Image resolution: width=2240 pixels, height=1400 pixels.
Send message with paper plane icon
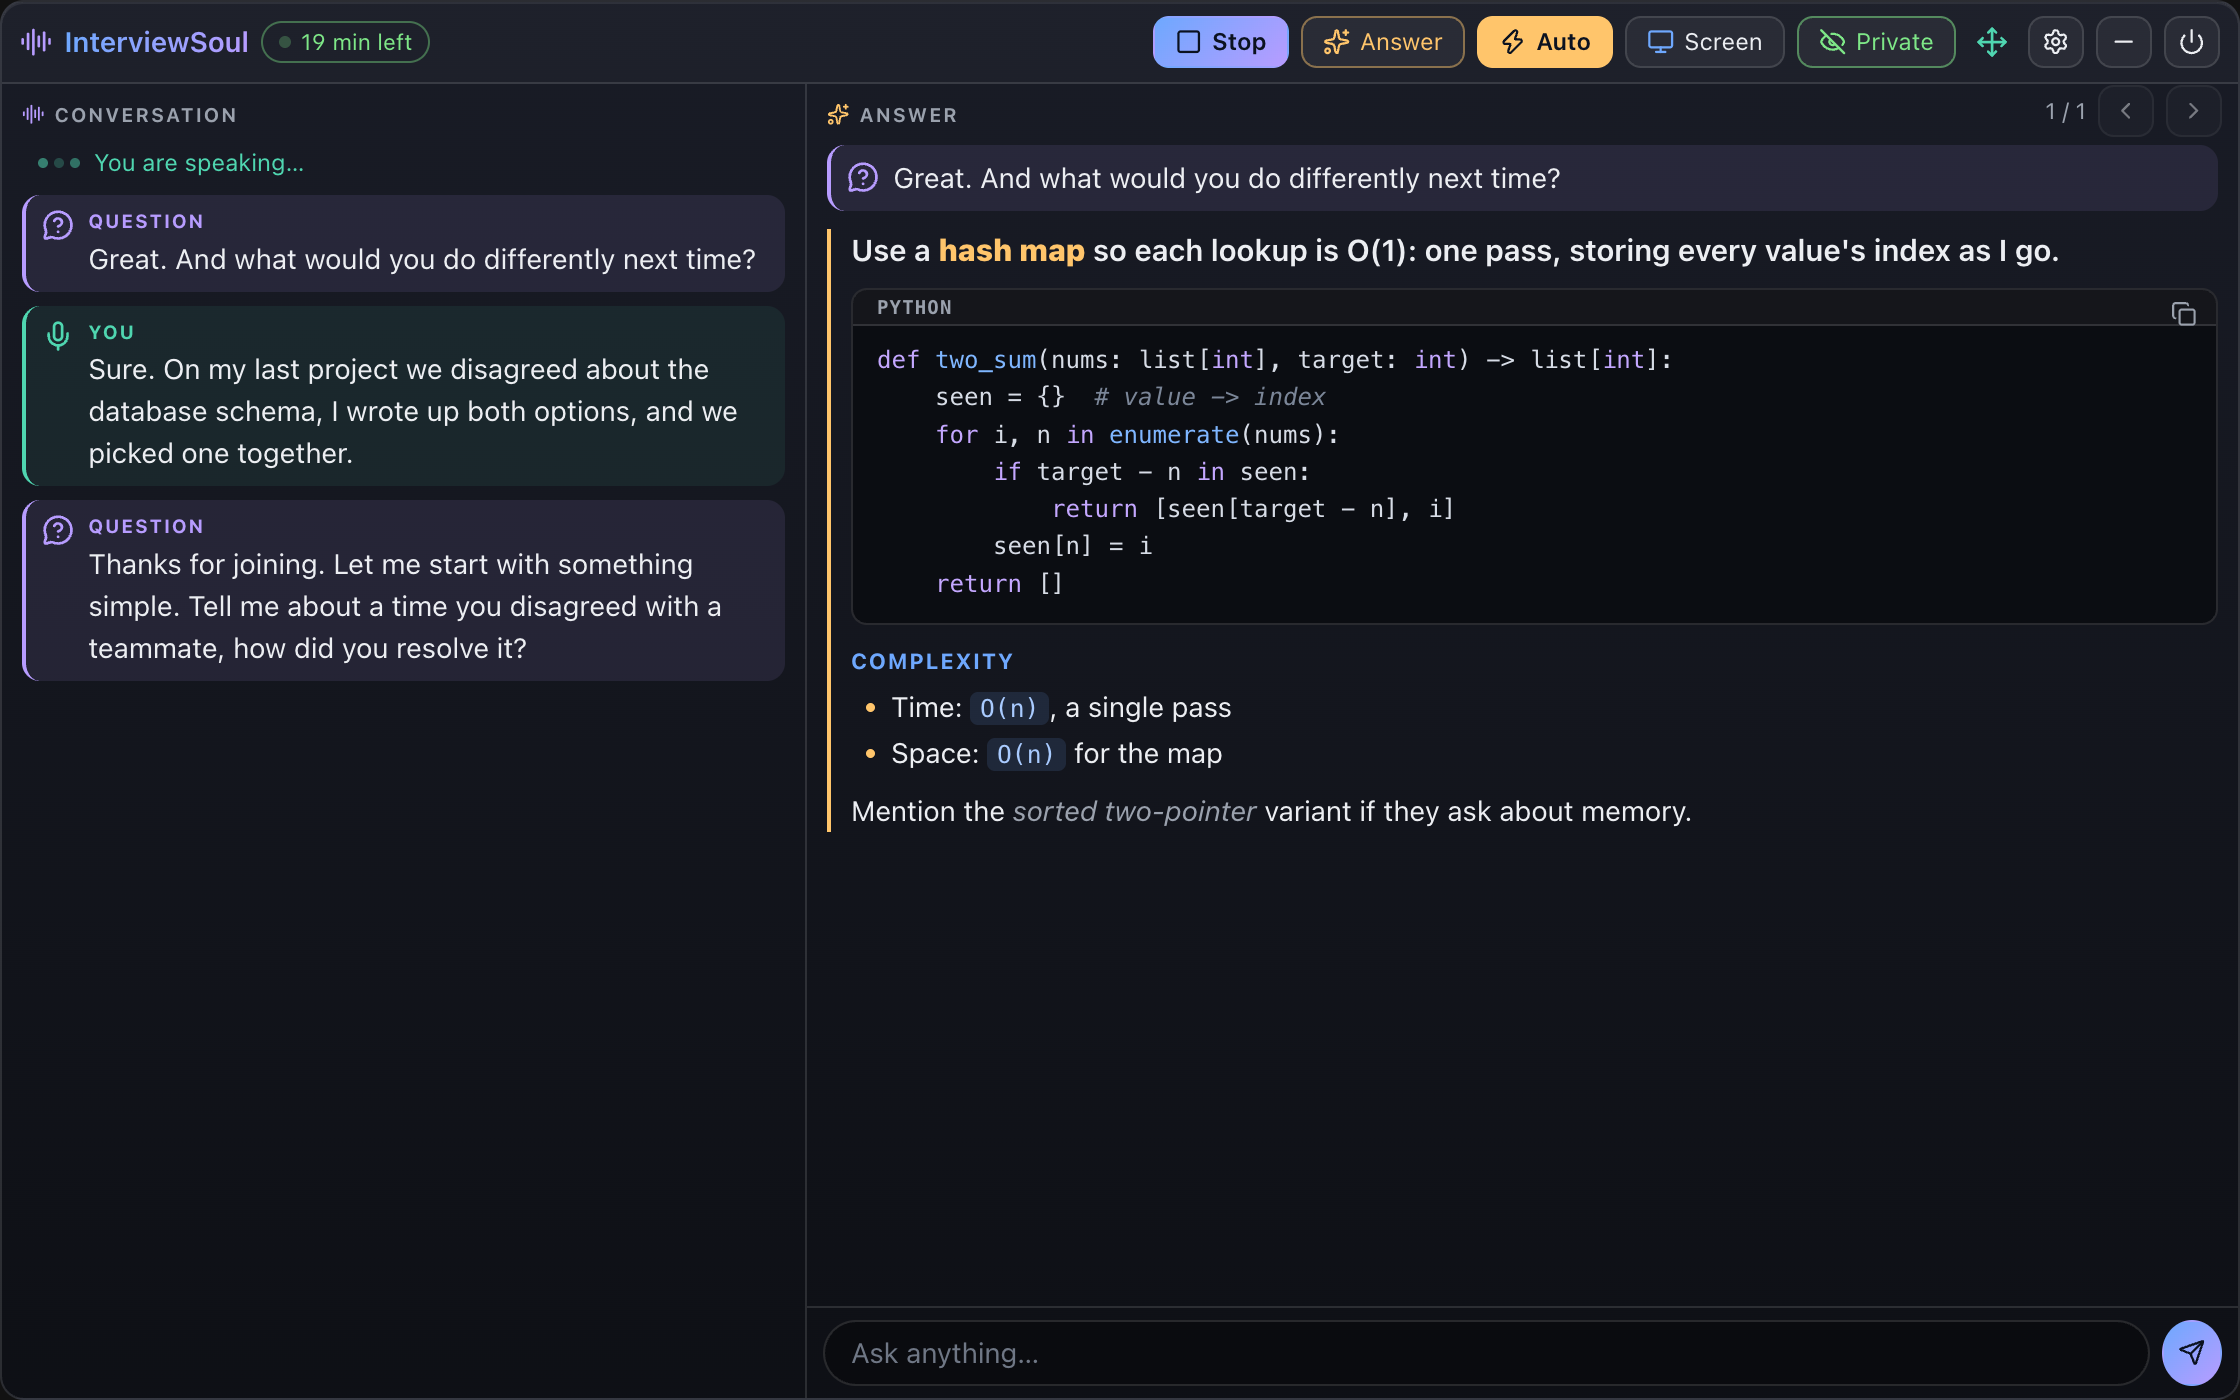pyautogui.click(x=2191, y=1353)
